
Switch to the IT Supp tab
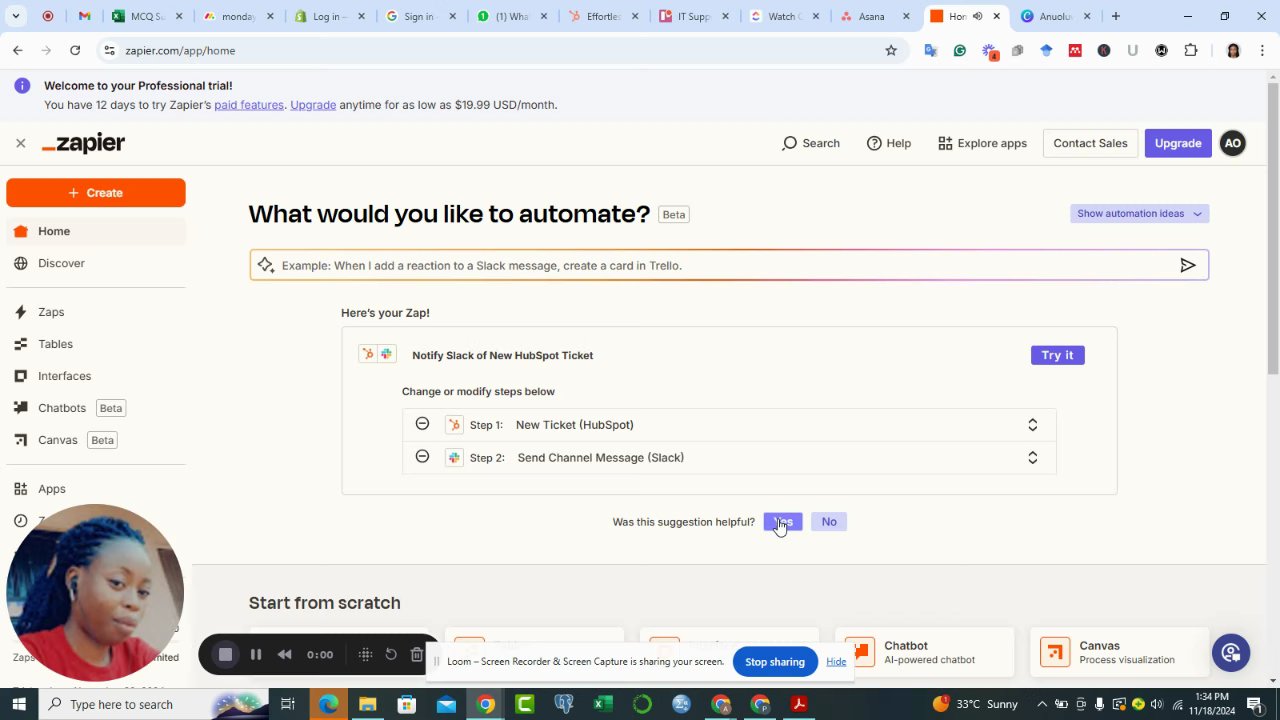694,16
